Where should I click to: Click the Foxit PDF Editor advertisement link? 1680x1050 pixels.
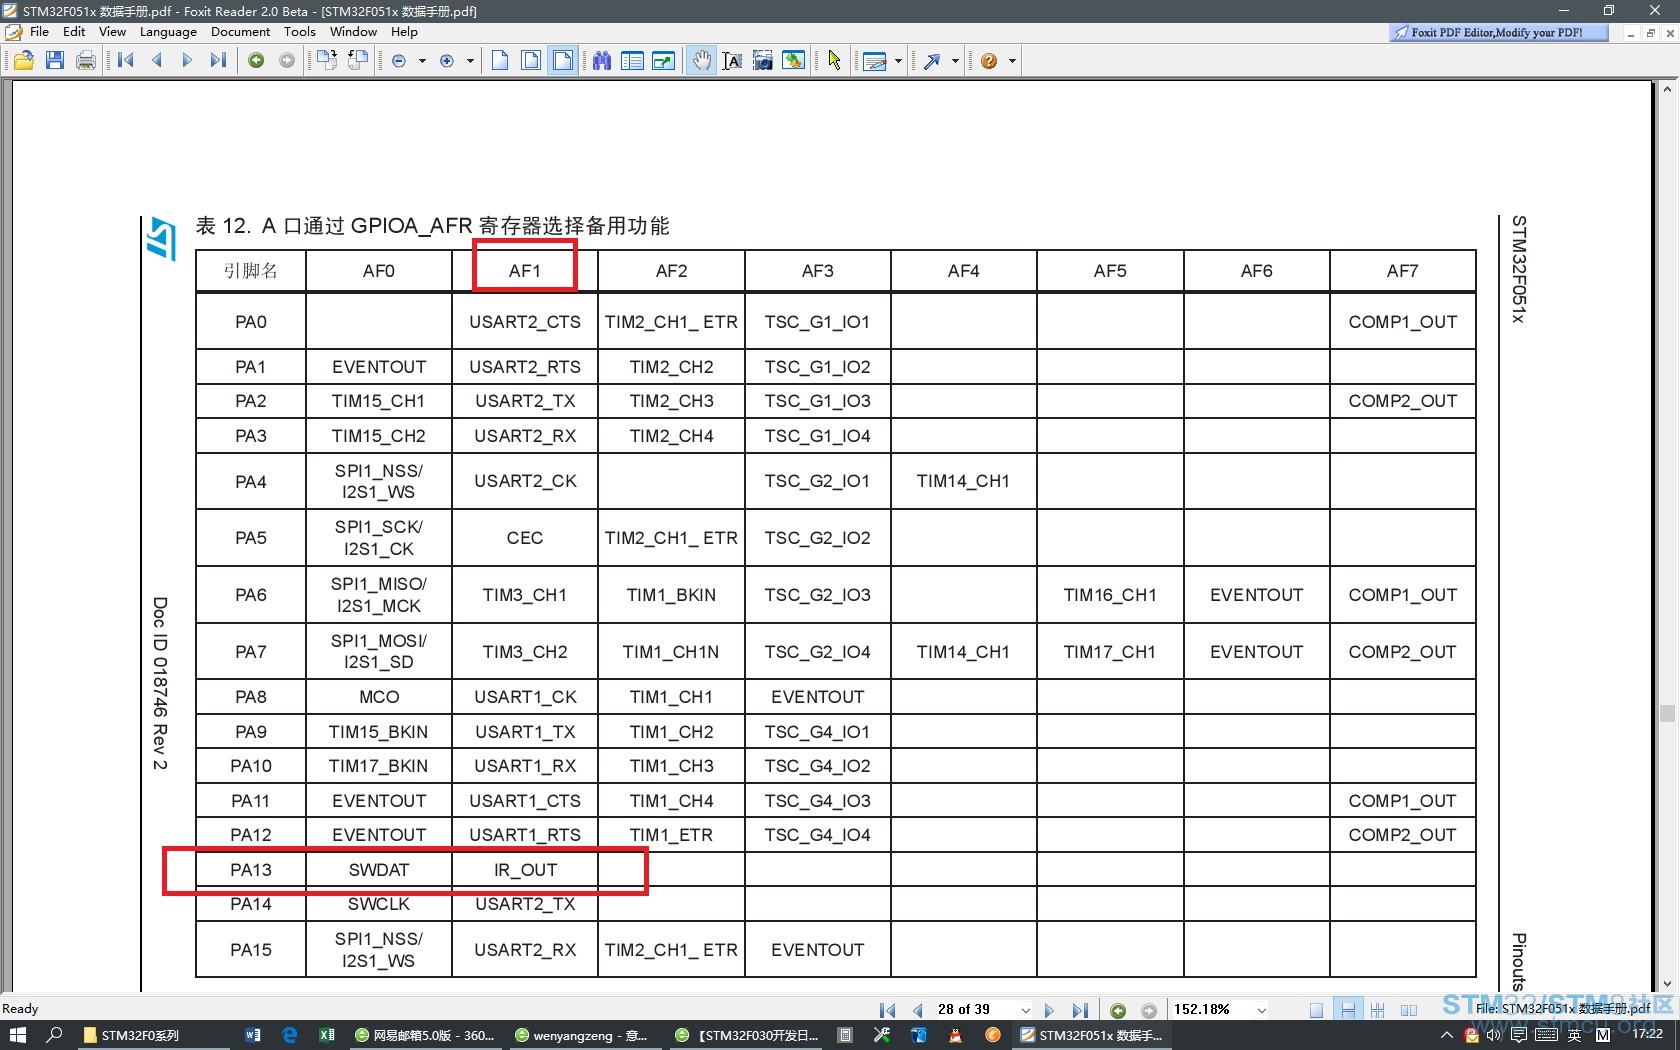(1498, 32)
